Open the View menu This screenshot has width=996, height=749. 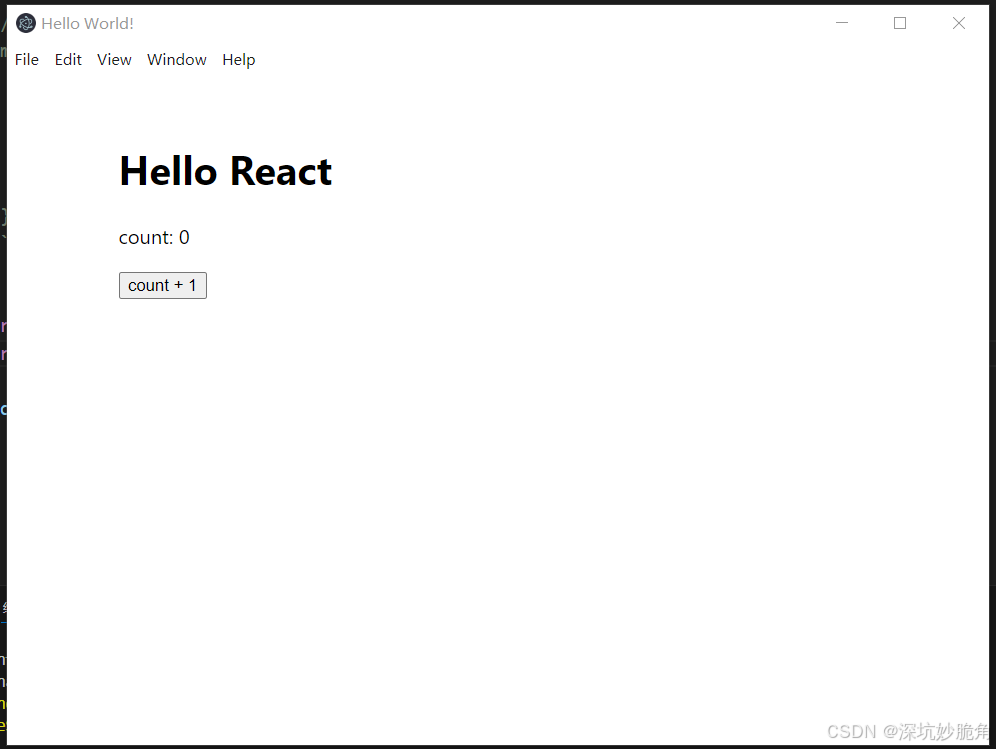click(x=114, y=60)
